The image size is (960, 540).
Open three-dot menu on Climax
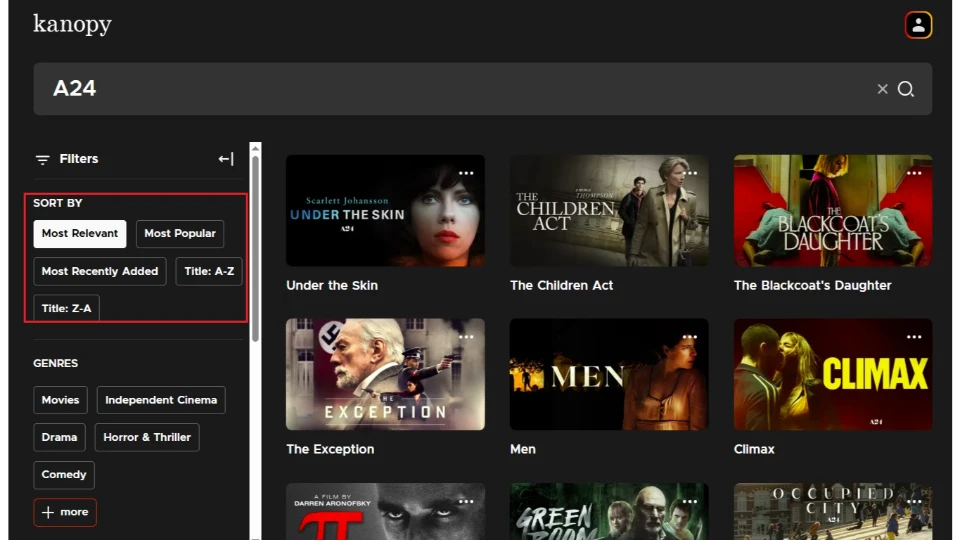tap(914, 337)
